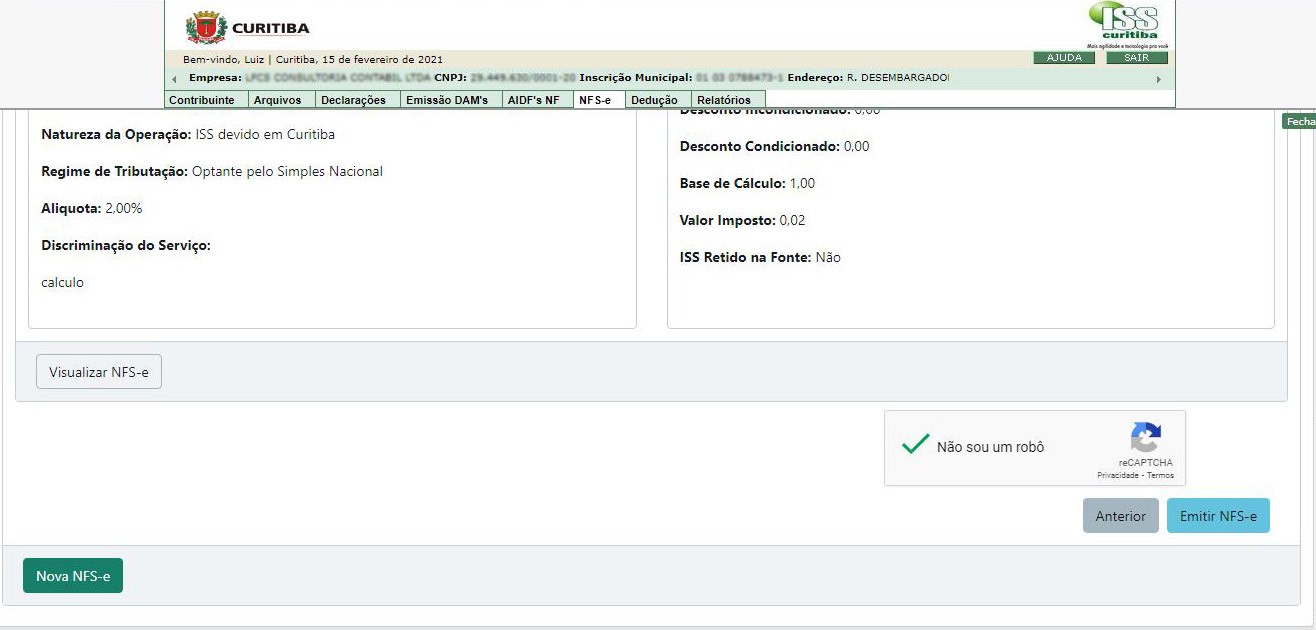This screenshot has width=1316, height=630.
Task: Open the Relatórios menu
Action: 724,100
